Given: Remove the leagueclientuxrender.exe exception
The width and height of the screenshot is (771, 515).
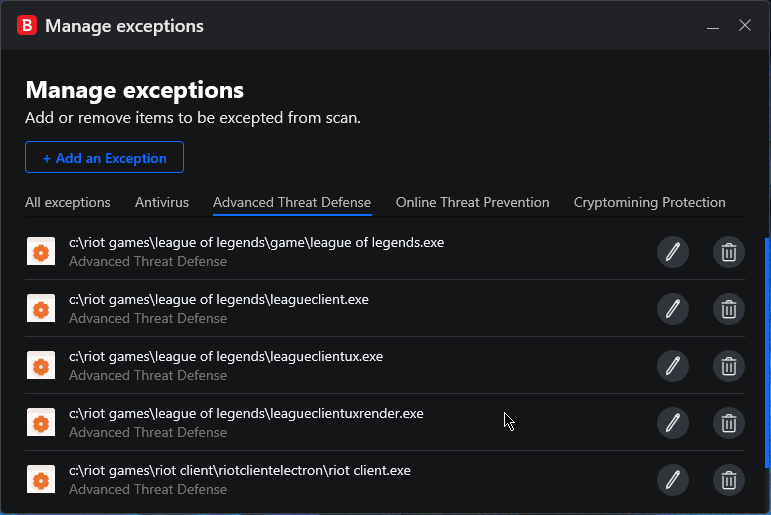Looking at the screenshot, I should tap(729, 423).
